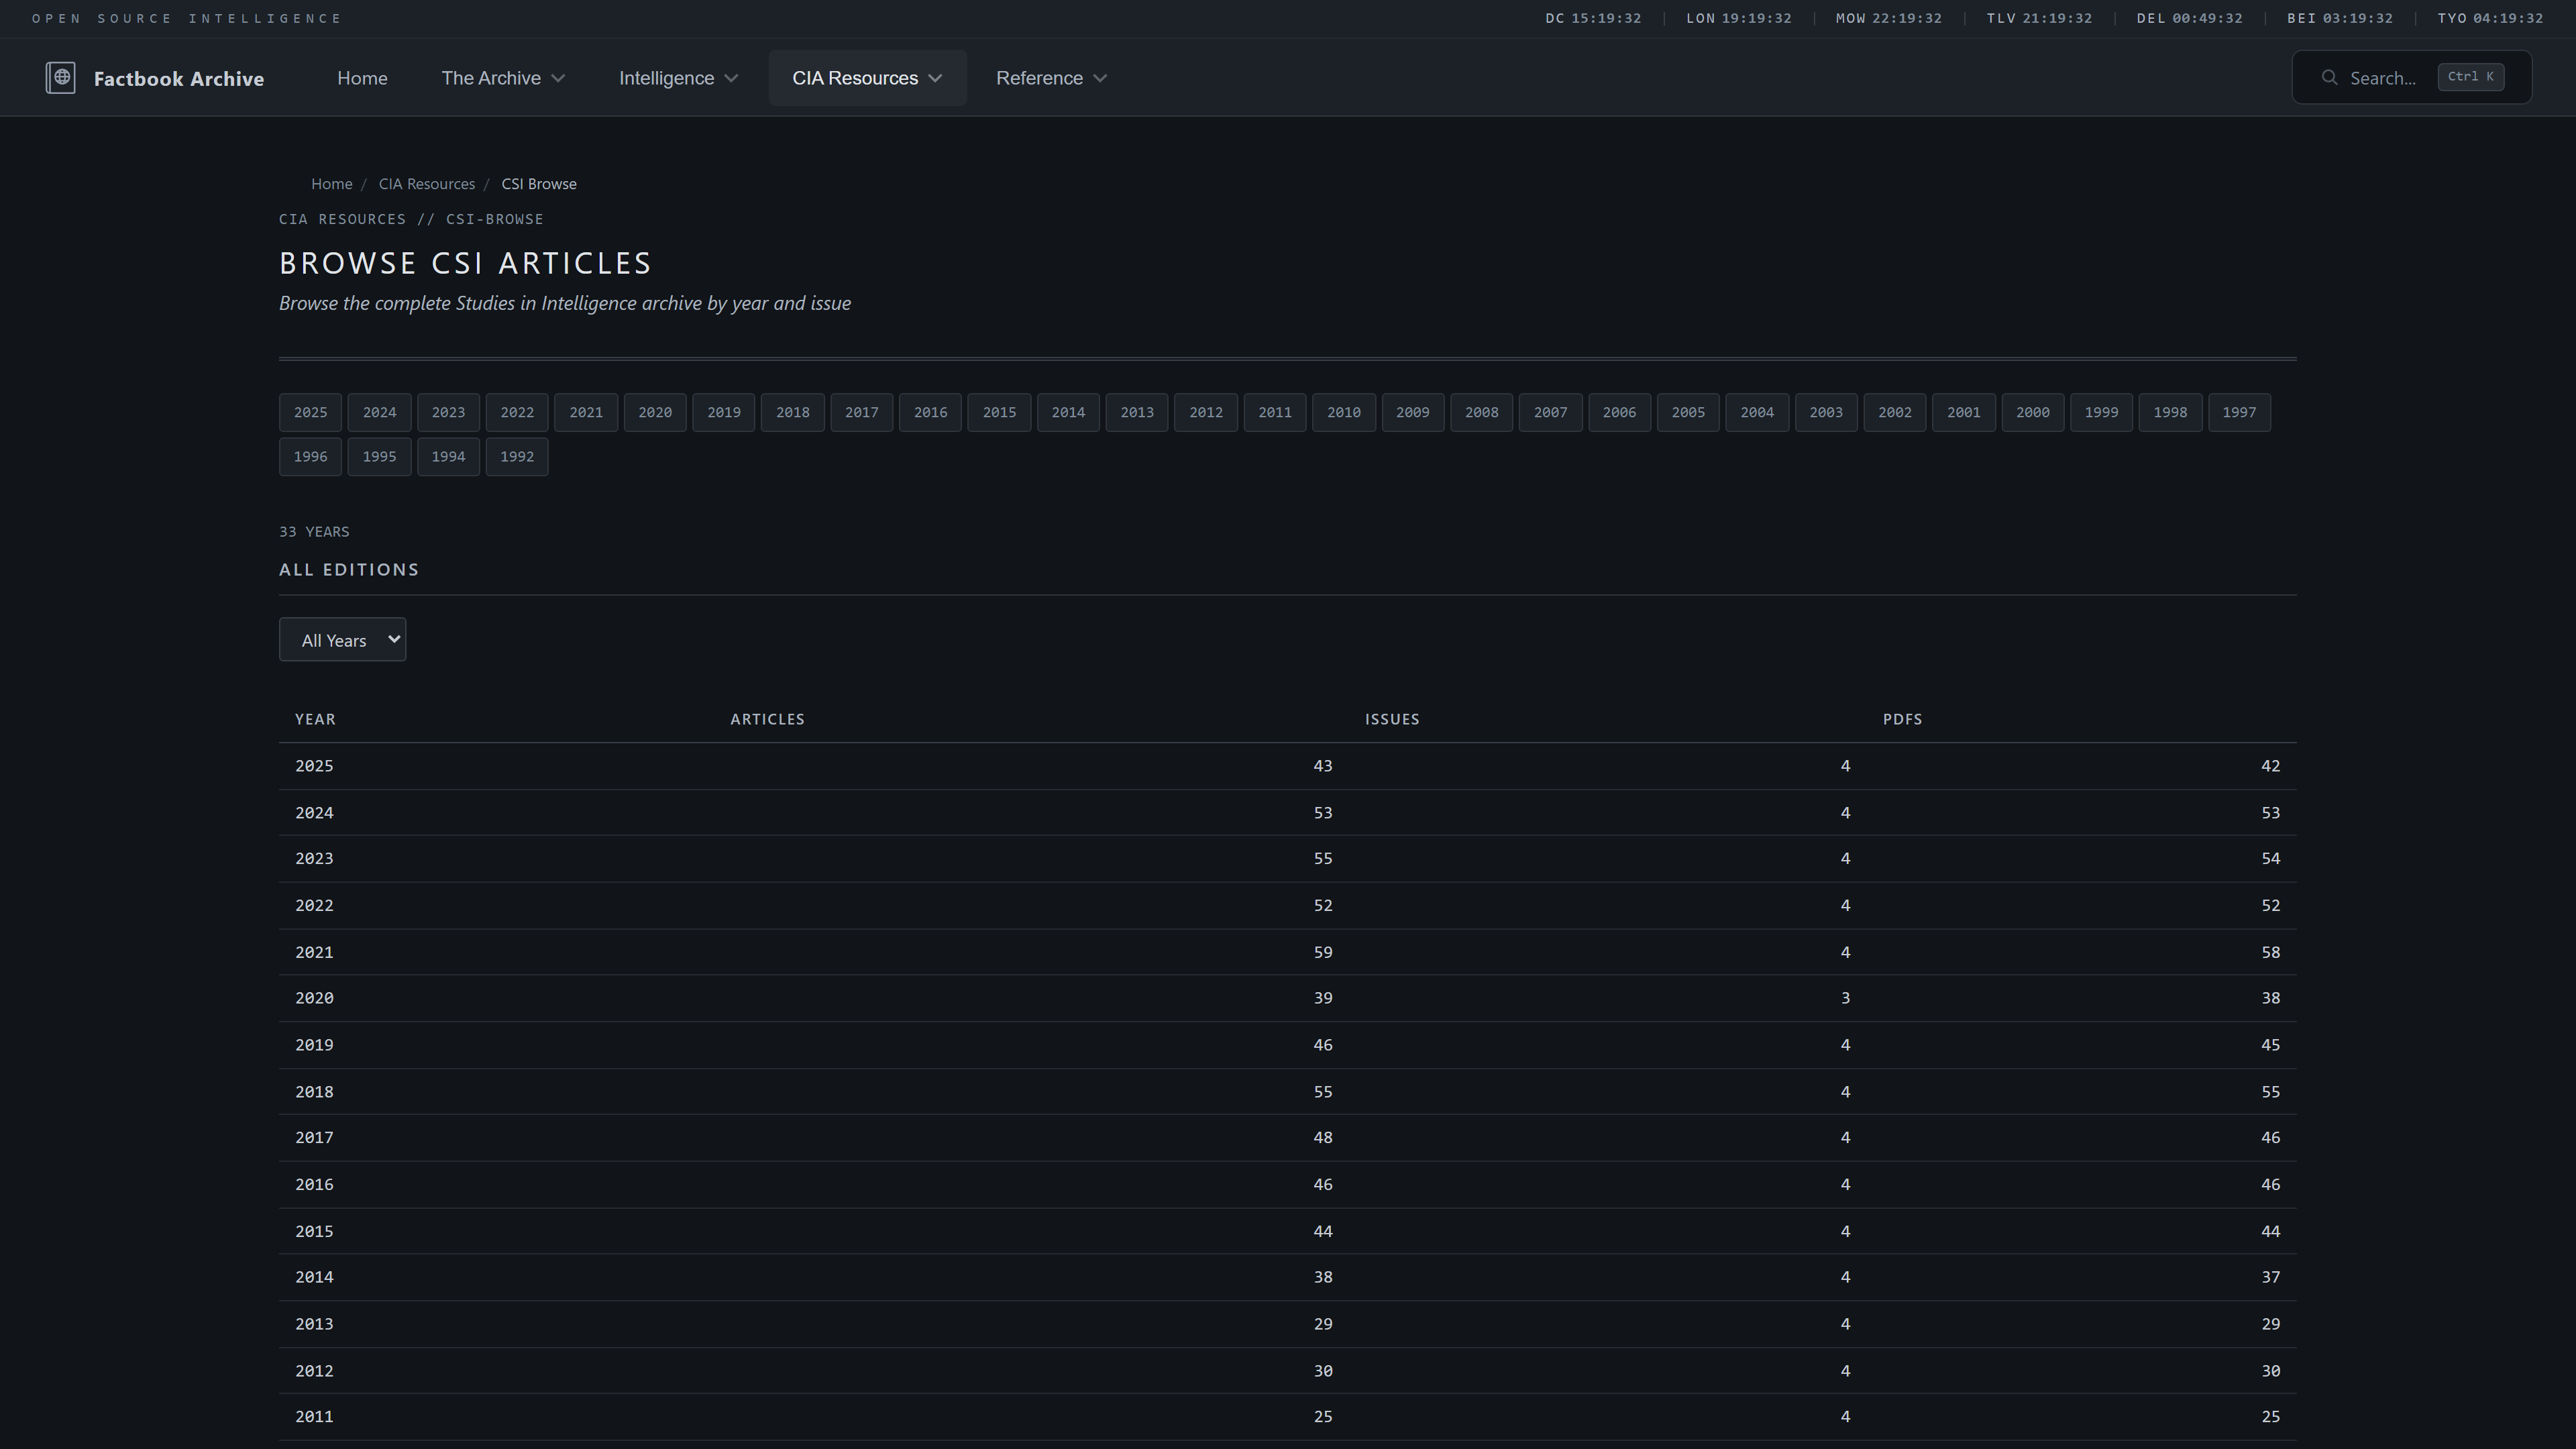Select the 2025 year chip
The height and width of the screenshot is (1449, 2576).
pos(310,412)
